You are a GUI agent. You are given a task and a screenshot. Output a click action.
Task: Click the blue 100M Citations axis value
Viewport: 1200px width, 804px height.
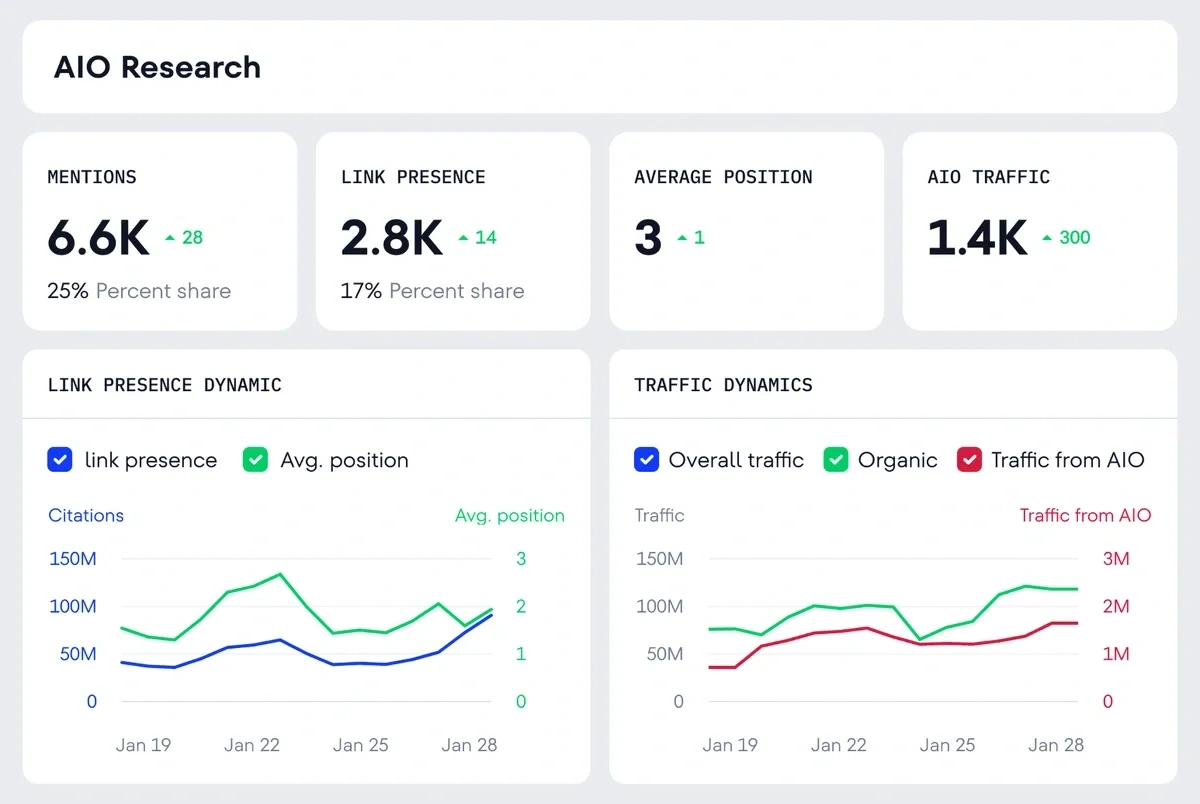[73, 607]
